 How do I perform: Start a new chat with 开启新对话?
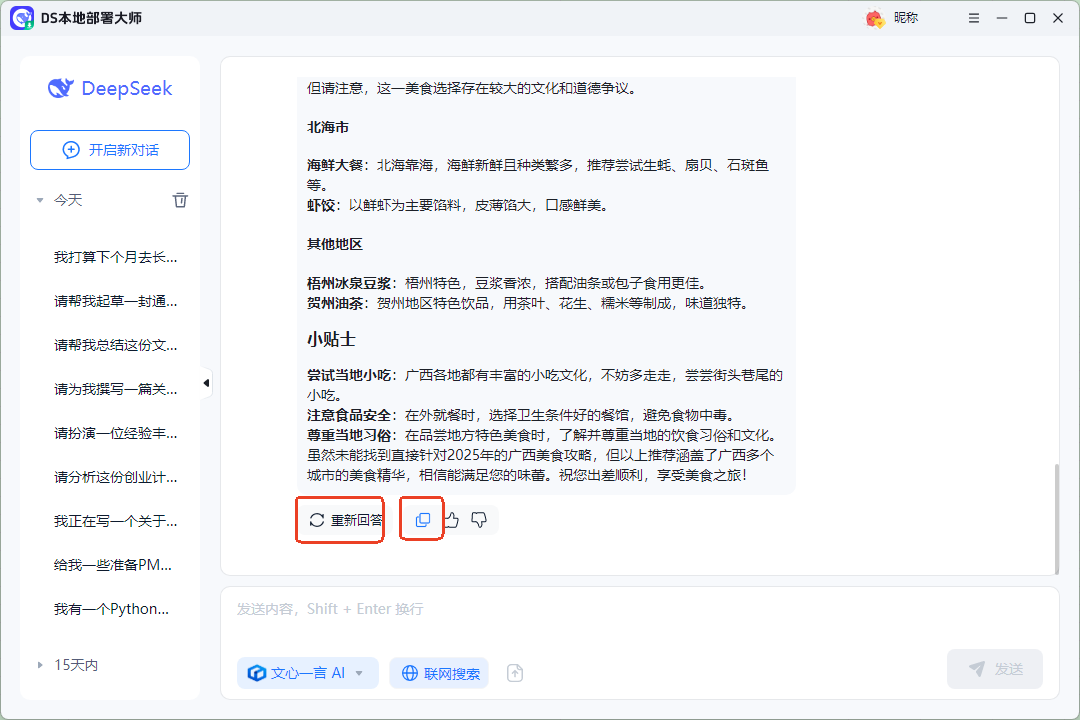(110, 150)
